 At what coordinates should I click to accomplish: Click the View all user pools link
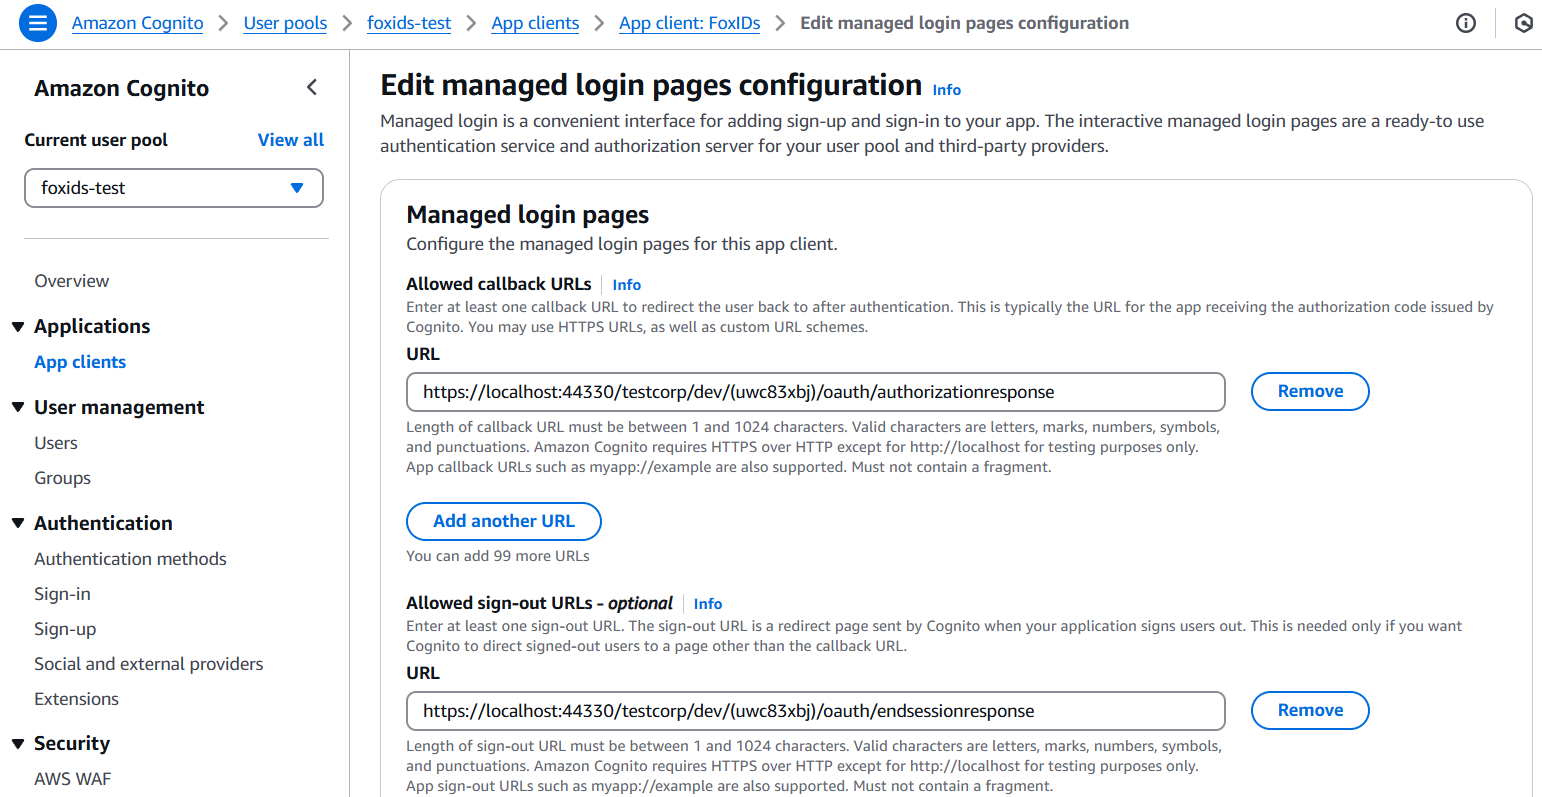click(x=291, y=139)
